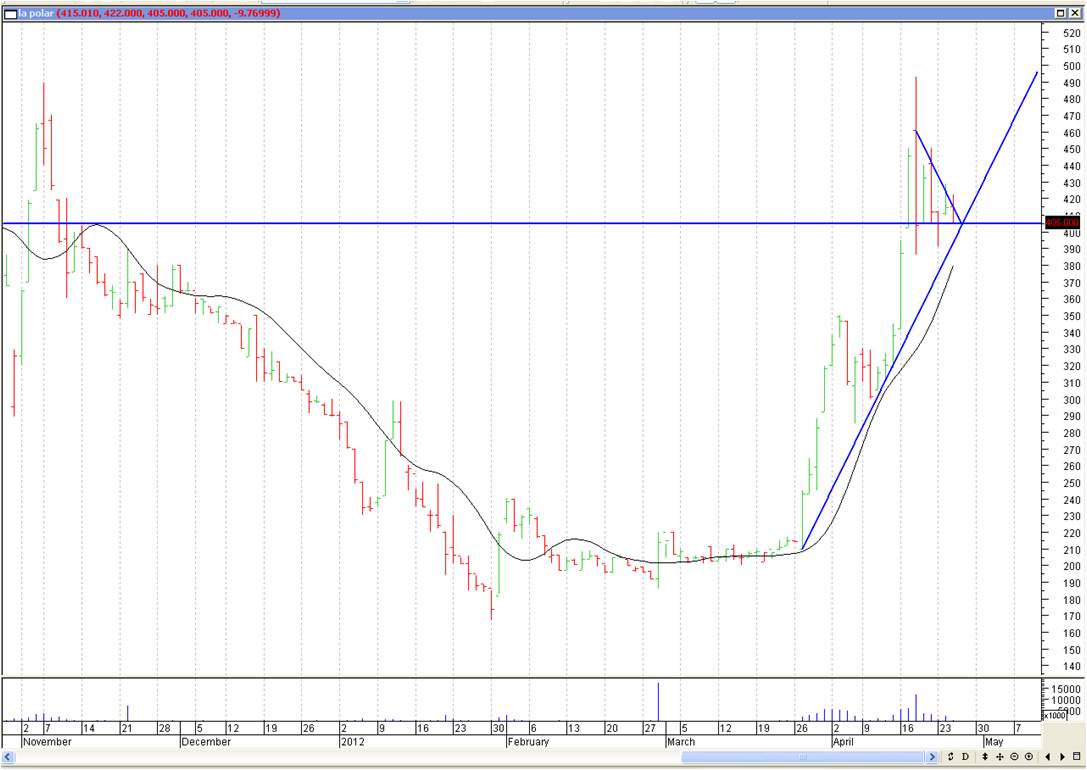Screen dimensions: 1087x770
Task: Maximize the la polar chart window
Action: (1061, 13)
